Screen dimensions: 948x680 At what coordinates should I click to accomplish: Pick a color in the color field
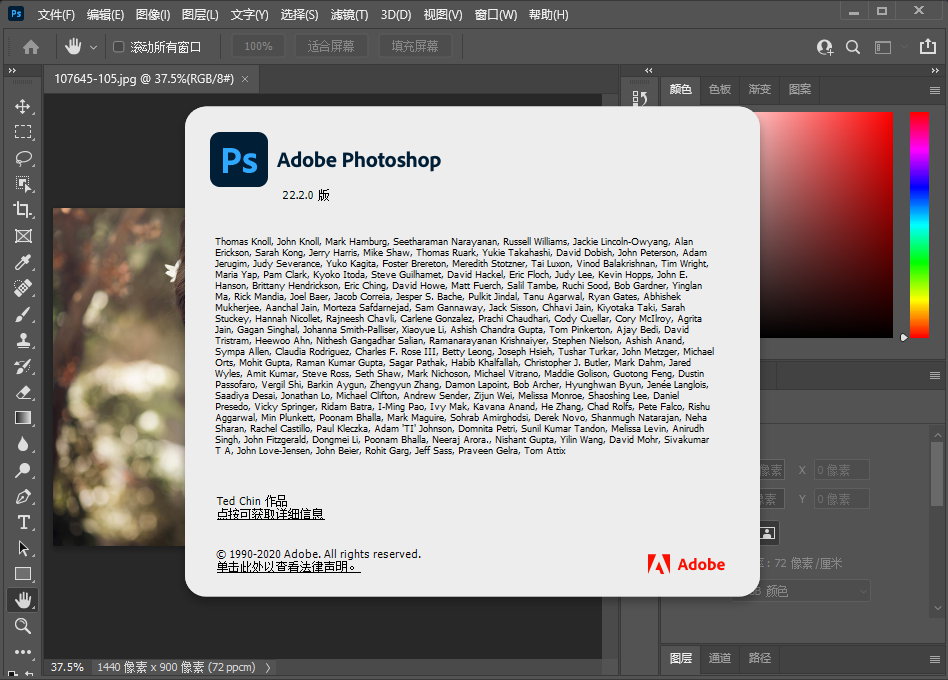[826, 225]
